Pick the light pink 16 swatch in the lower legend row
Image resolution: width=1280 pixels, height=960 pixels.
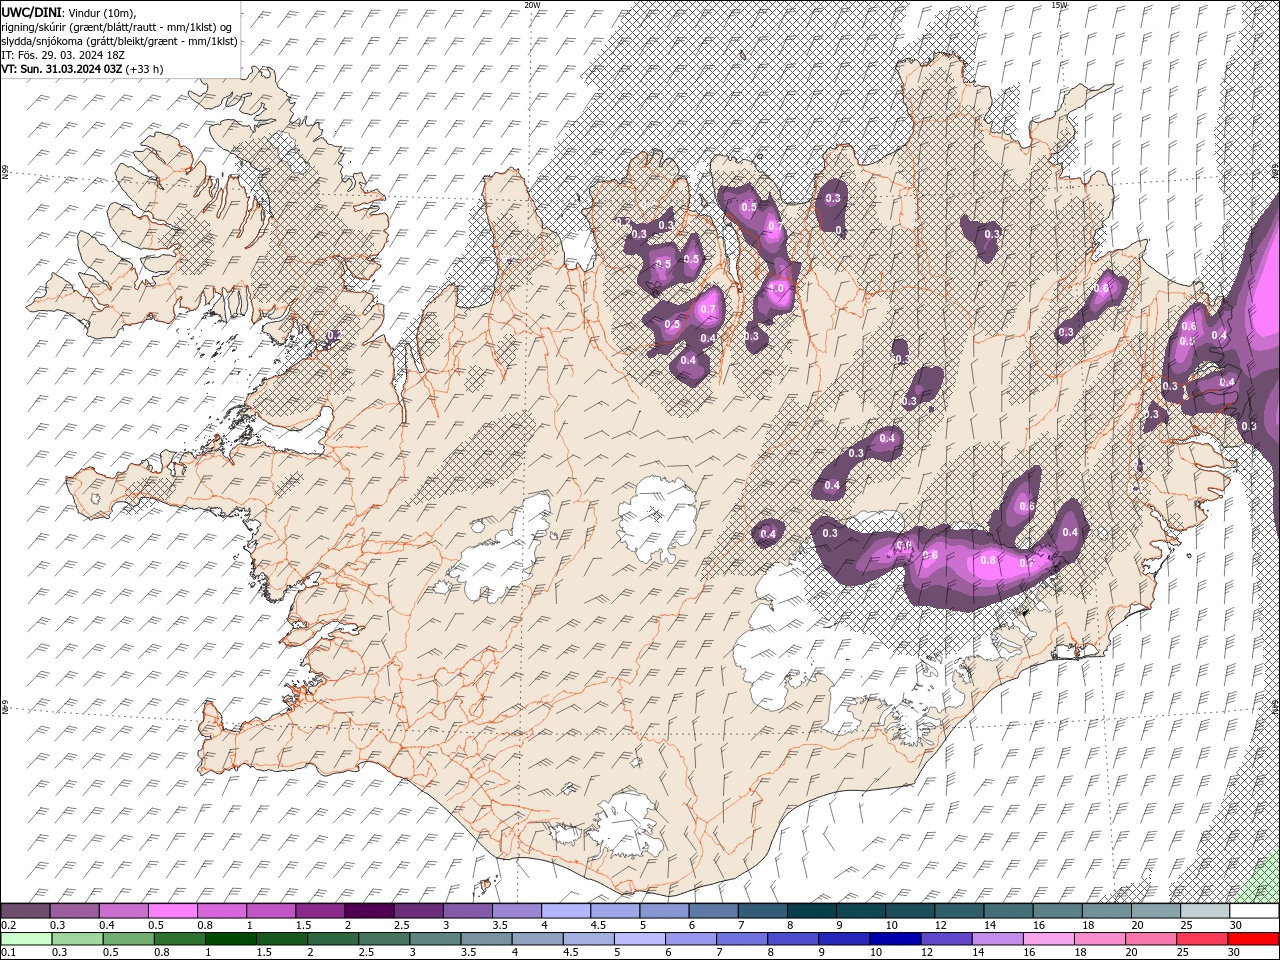pyautogui.click(x=1049, y=939)
